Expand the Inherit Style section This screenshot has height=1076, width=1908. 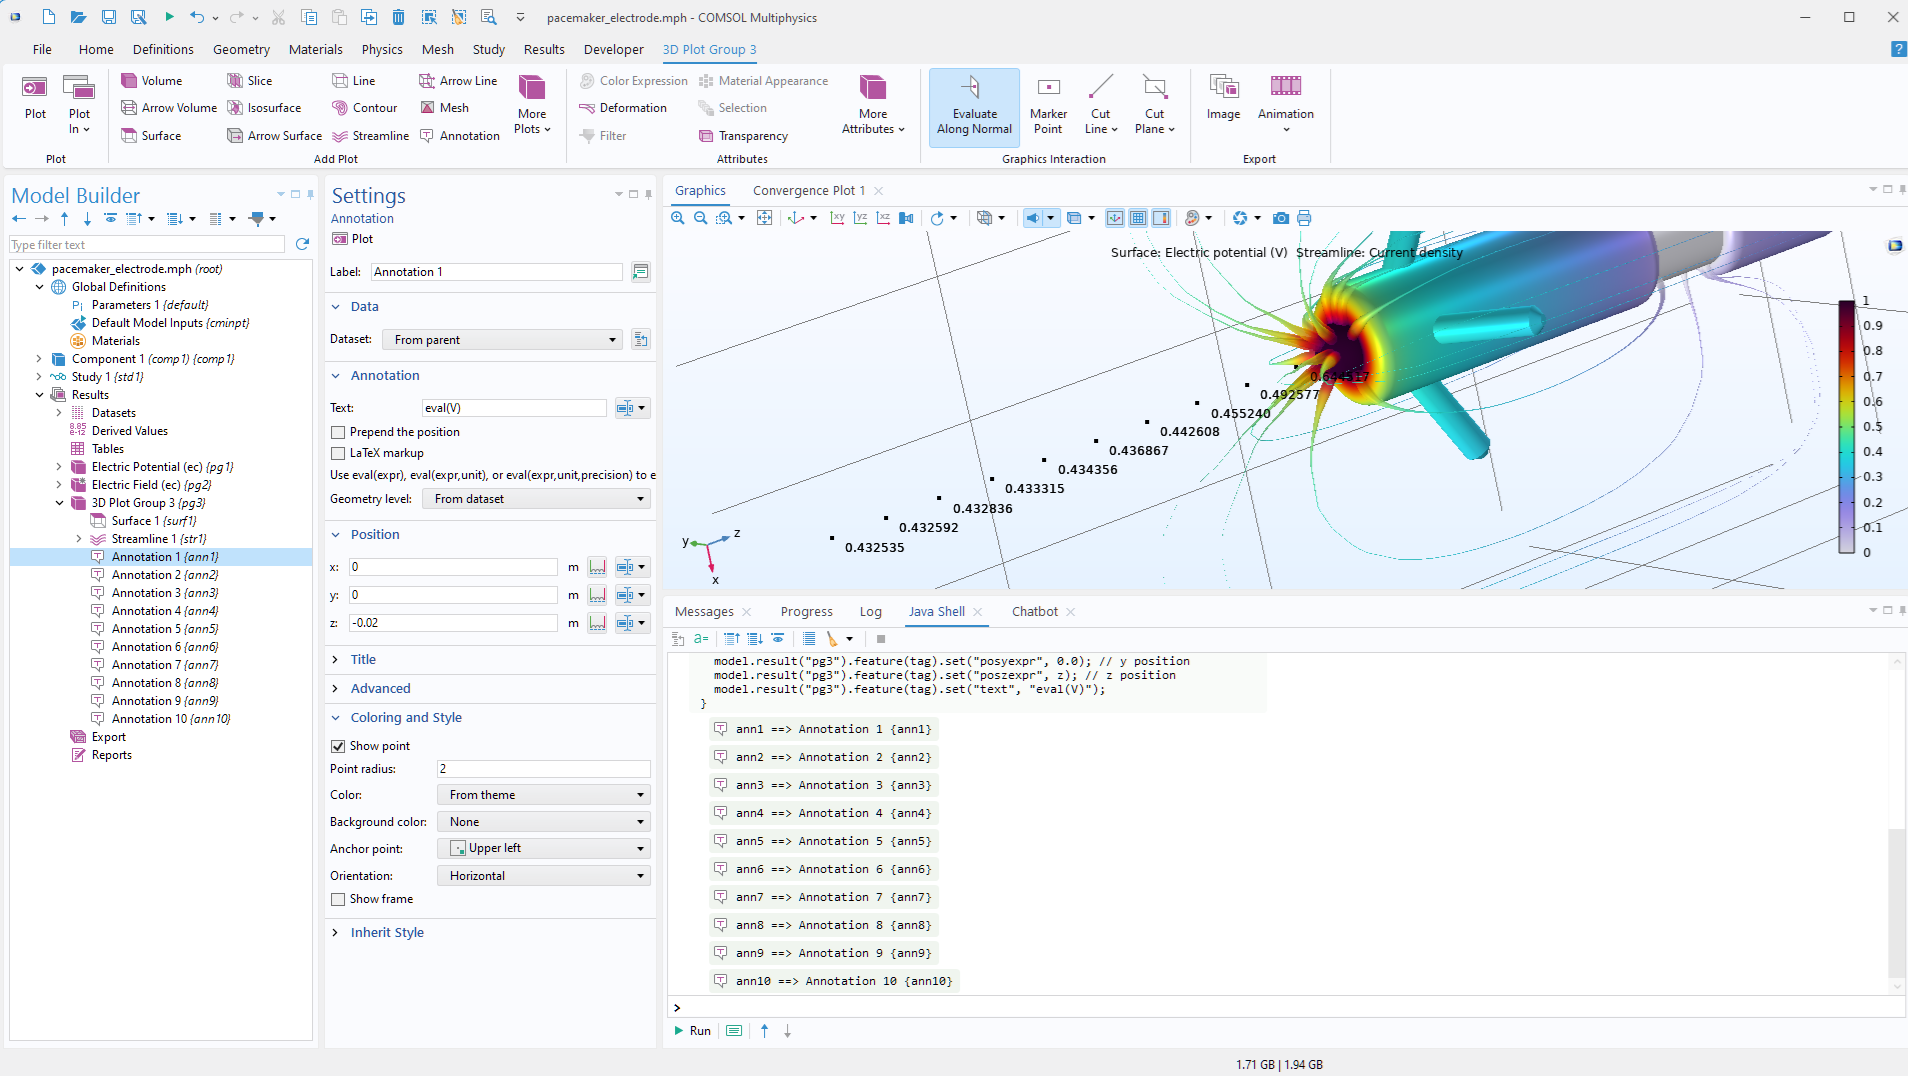click(x=386, y=932)
